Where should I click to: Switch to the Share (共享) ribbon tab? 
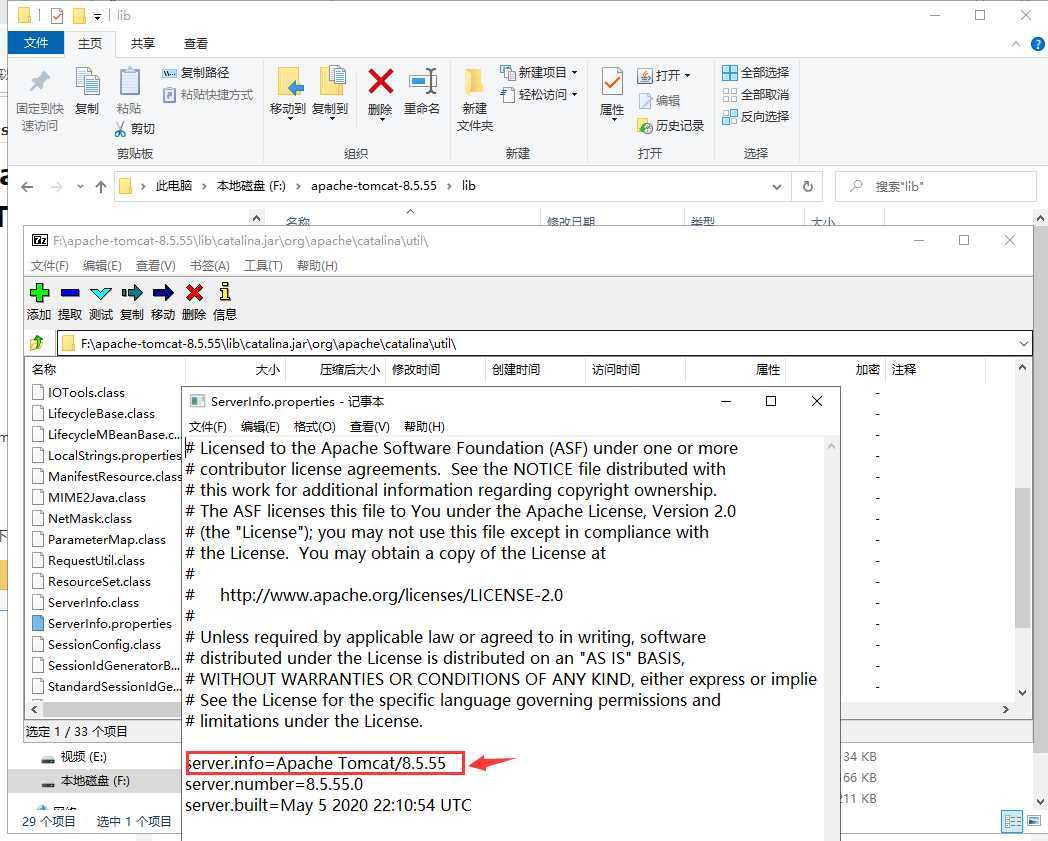coord(142,43)
